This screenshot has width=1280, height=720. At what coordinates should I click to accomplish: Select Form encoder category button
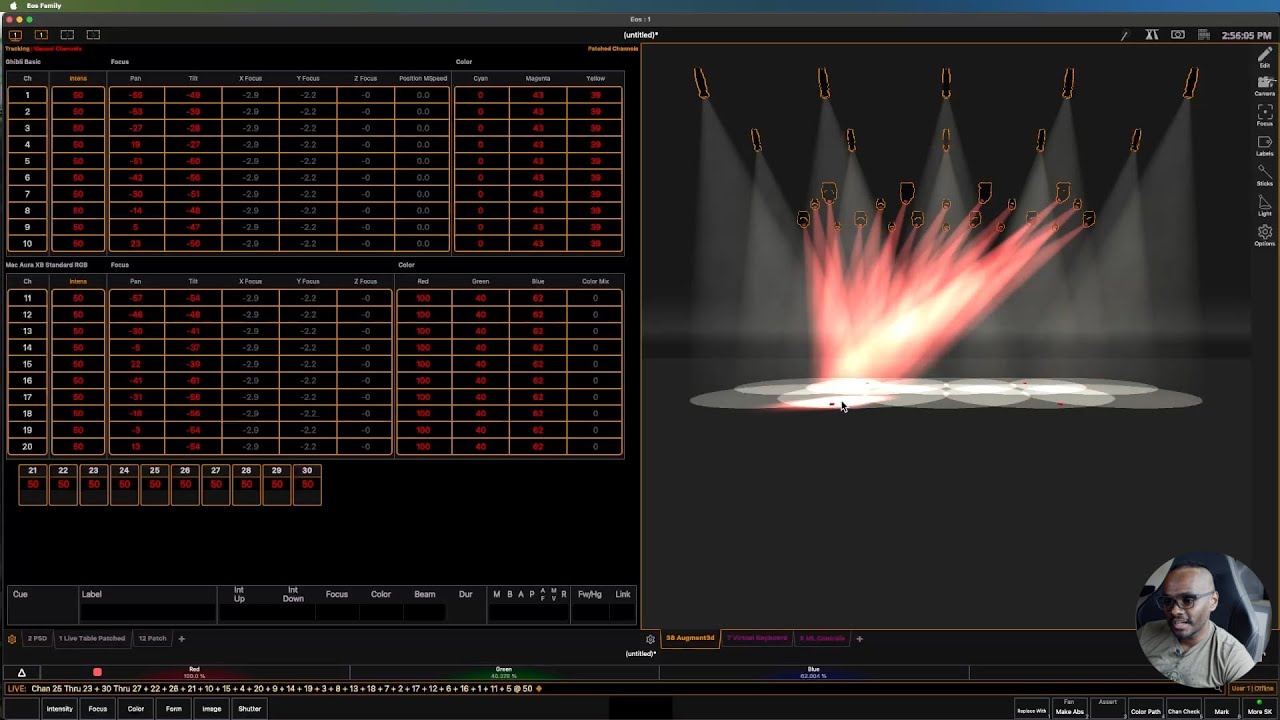coord(173,709)
